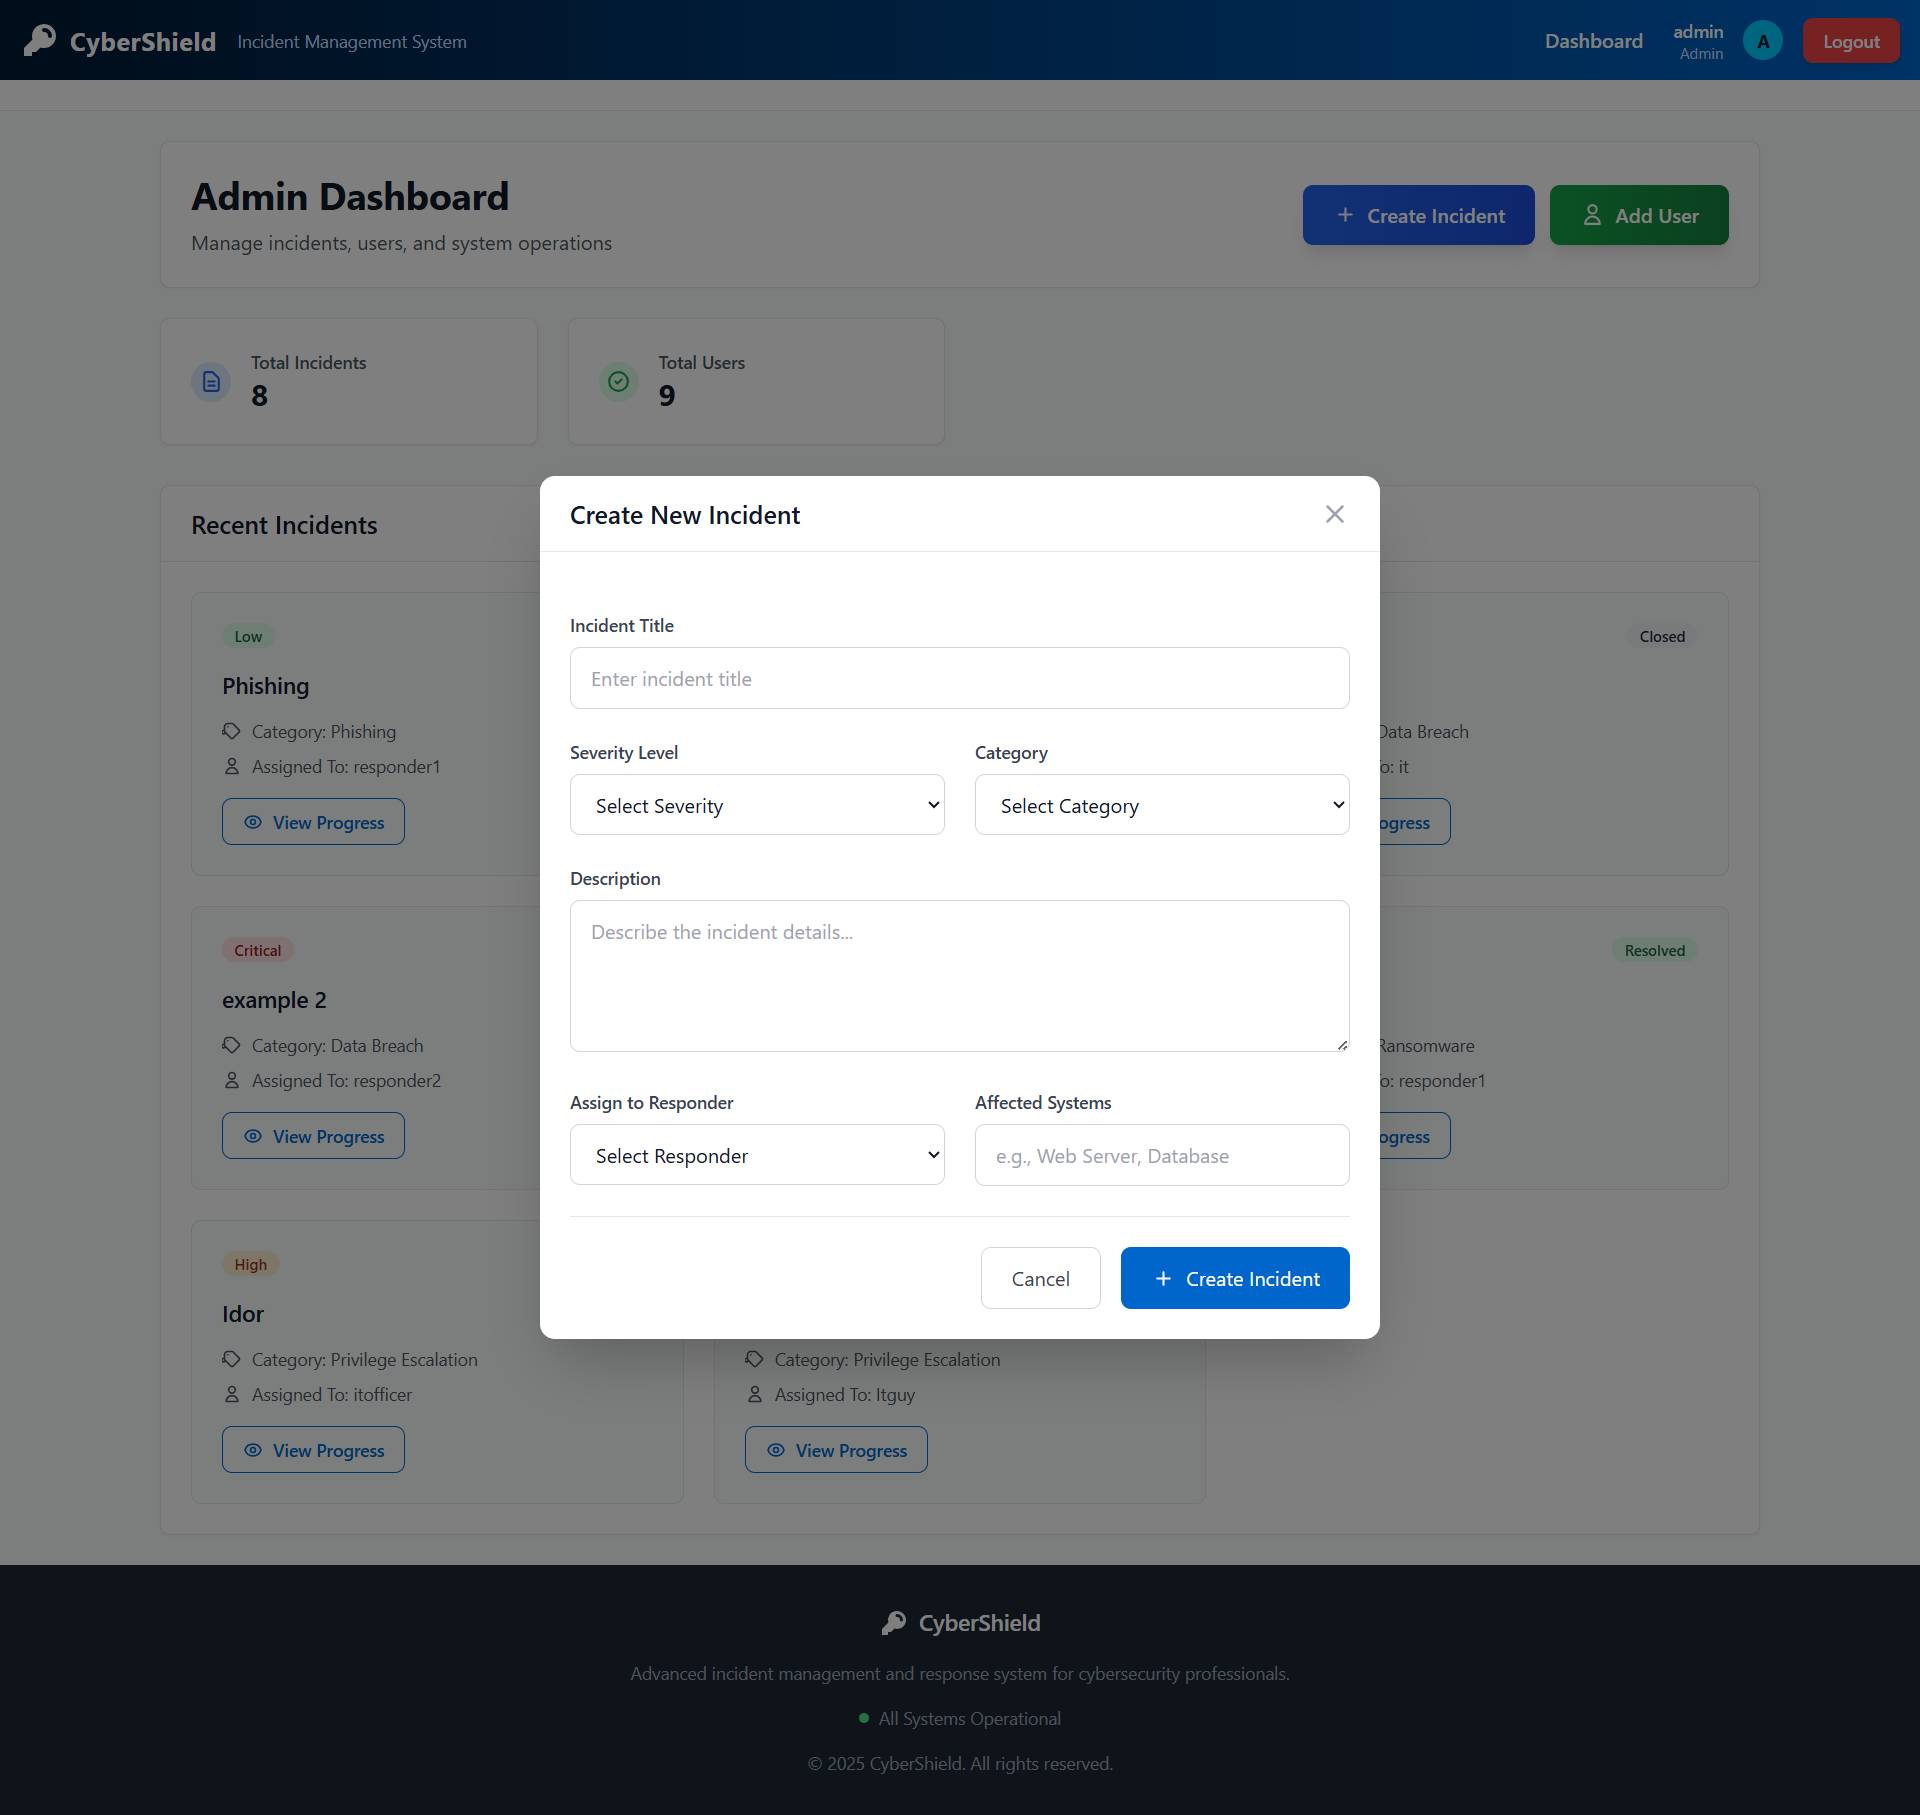This screenshot has height=1815, width=1920.
Task: Go to Dashboard in the top navigation
Action: tap(1593, 41)
